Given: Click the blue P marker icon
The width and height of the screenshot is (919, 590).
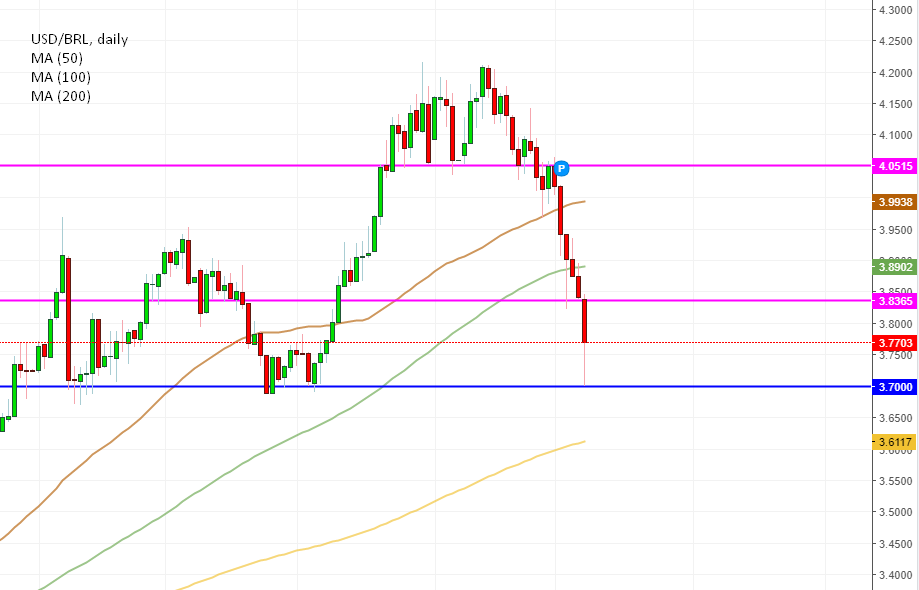Looking at the screenshot, I should [561, 168].
